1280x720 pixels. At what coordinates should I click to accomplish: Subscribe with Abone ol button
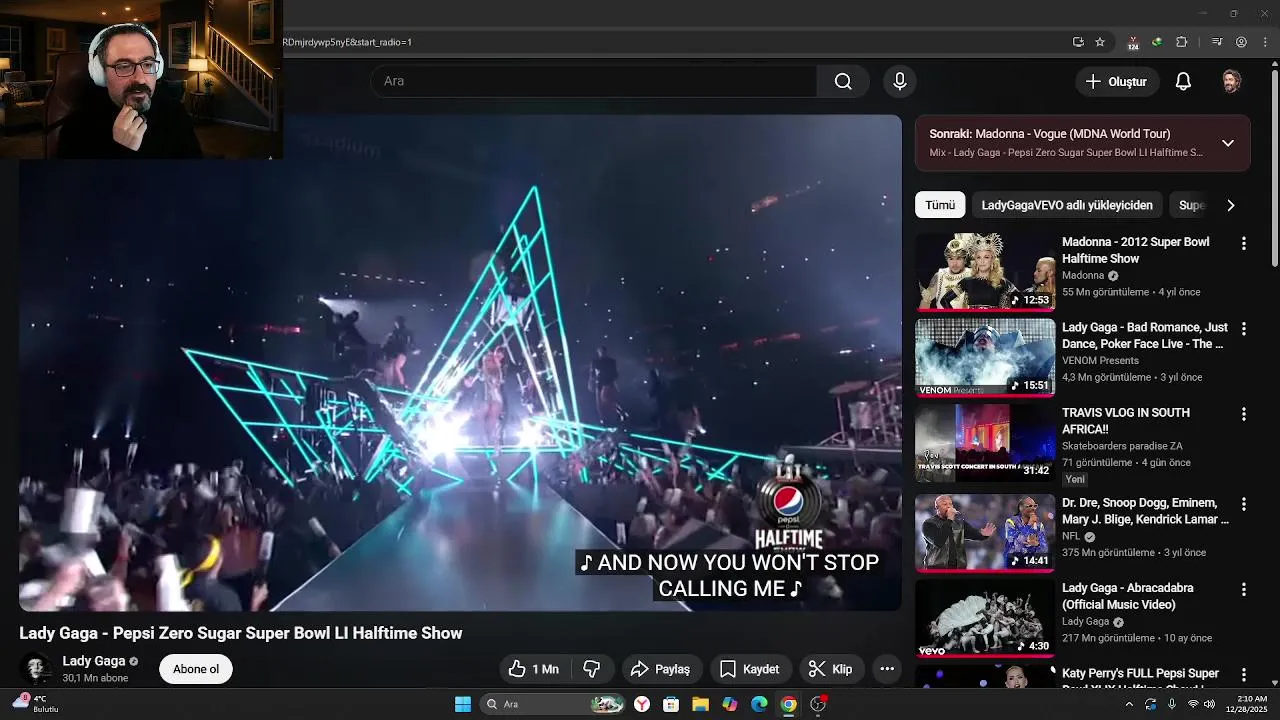pyautogui.click(x=196, y=669)
